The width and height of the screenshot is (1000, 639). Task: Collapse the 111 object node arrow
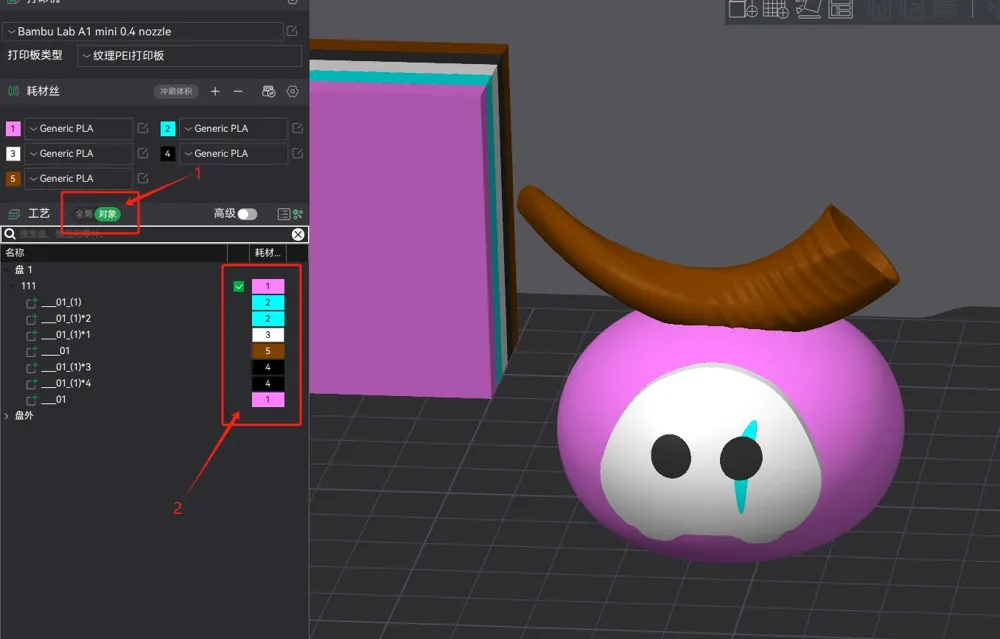pyautogui.click(x=12, y=286)
